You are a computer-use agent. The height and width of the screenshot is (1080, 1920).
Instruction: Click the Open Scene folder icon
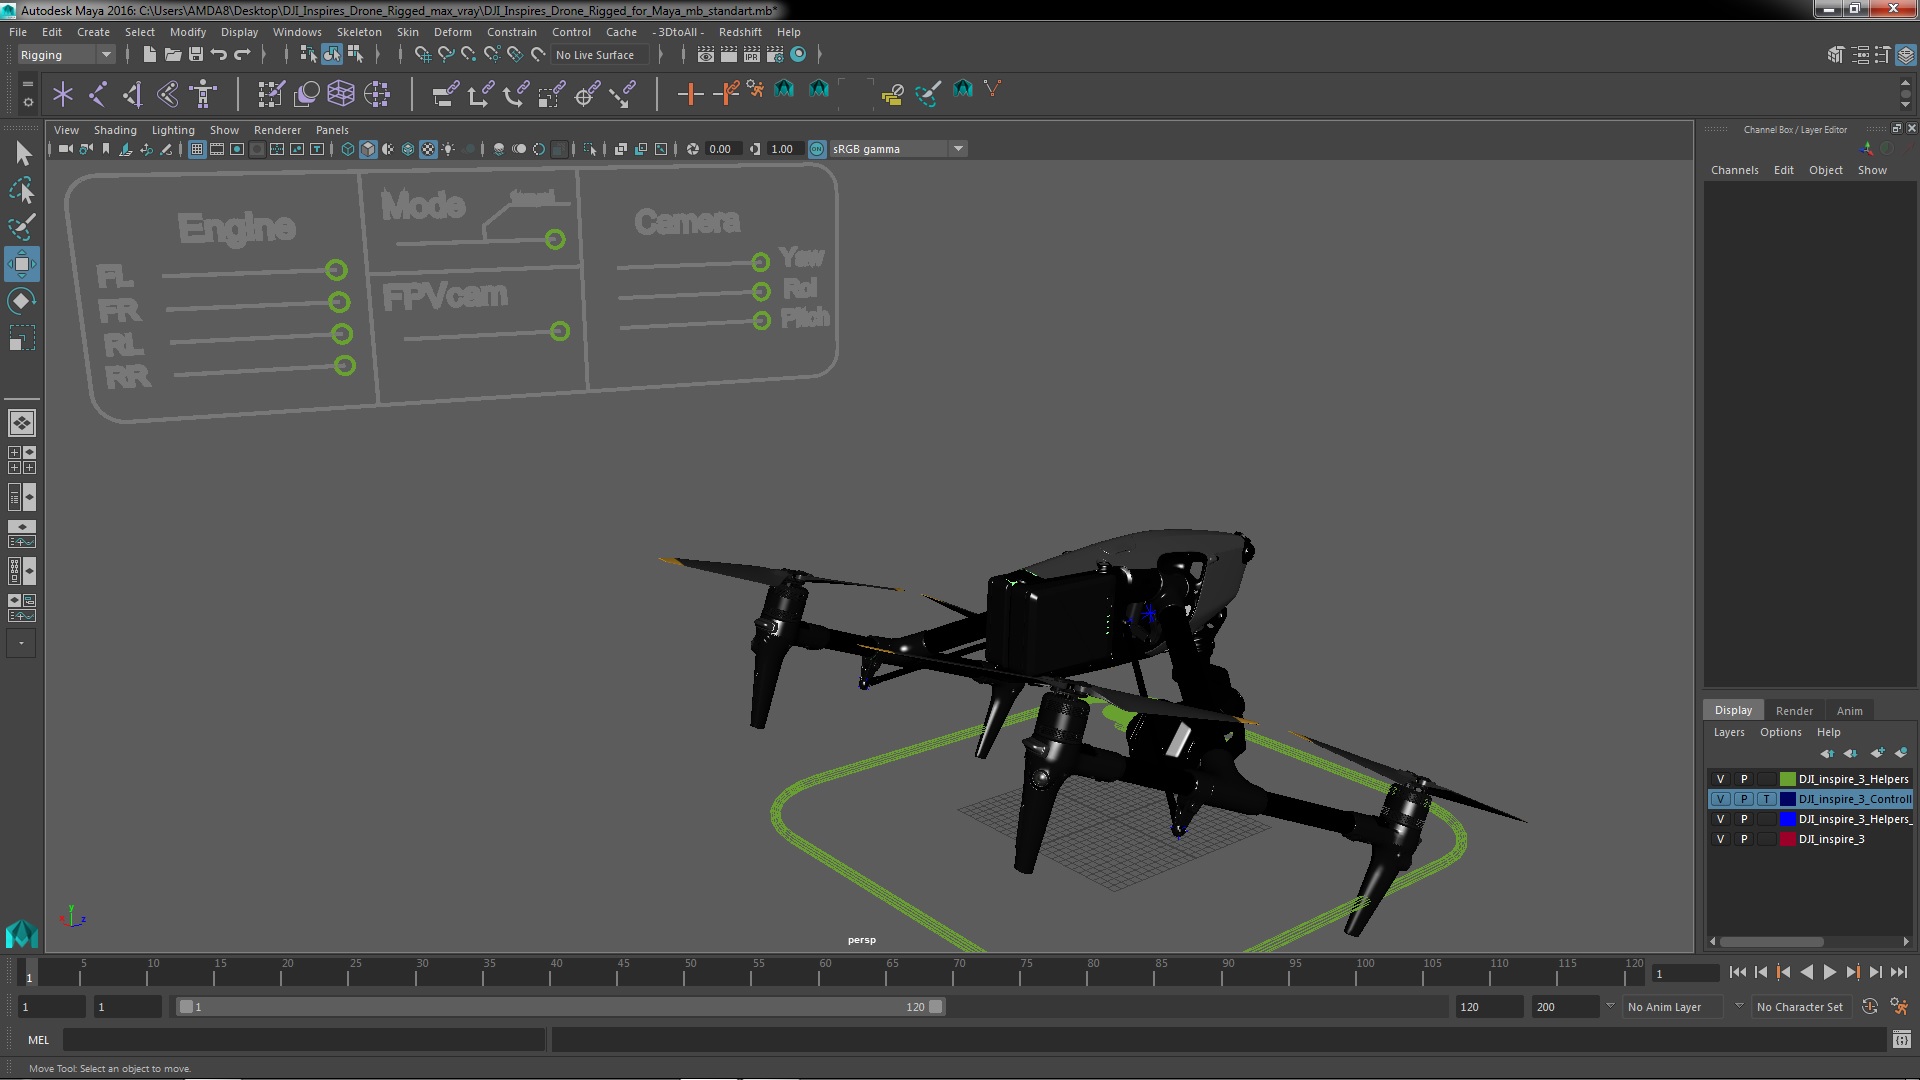click(x=172, y=55)
